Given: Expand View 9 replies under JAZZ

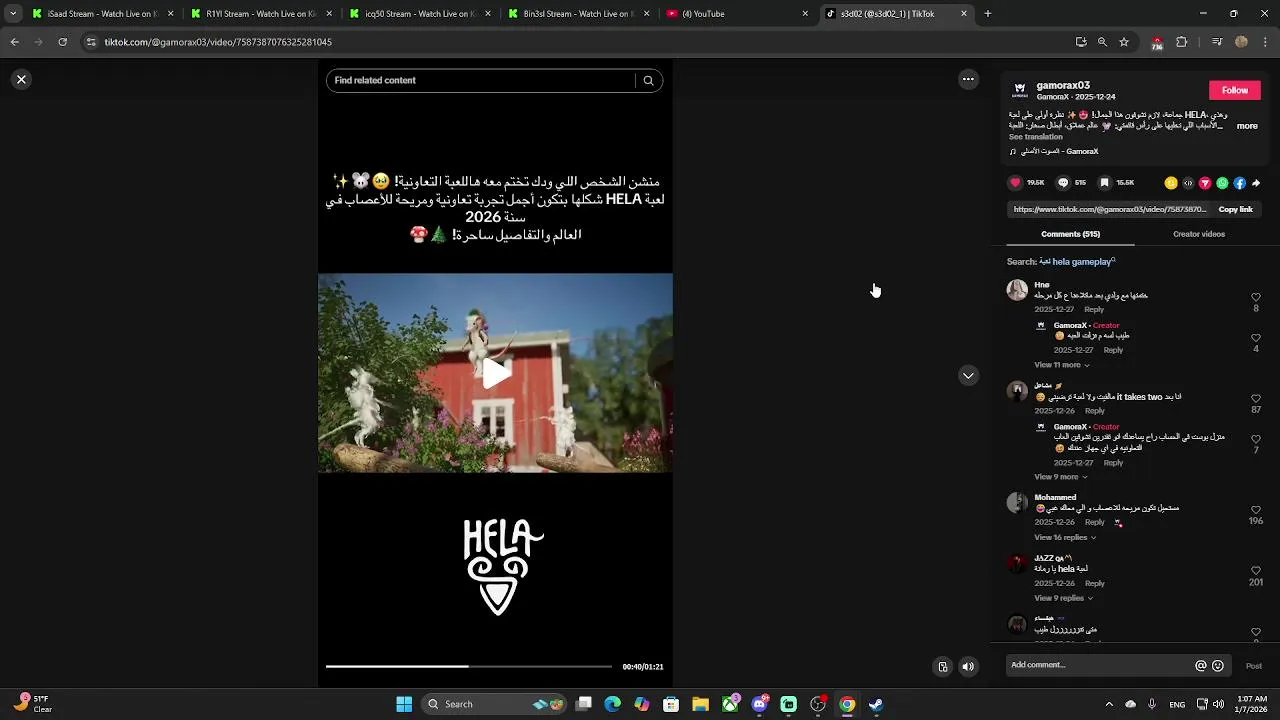Looking at the screenshot, I should click(1063, 598).
